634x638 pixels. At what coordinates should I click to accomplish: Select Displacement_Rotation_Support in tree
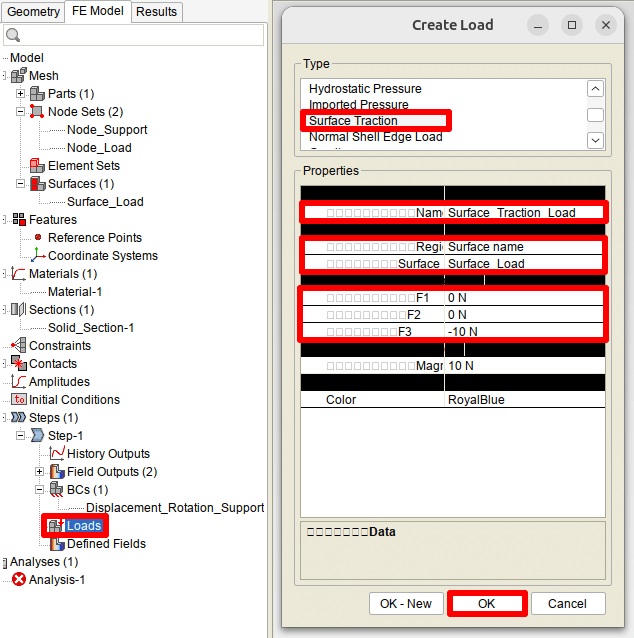175,507
